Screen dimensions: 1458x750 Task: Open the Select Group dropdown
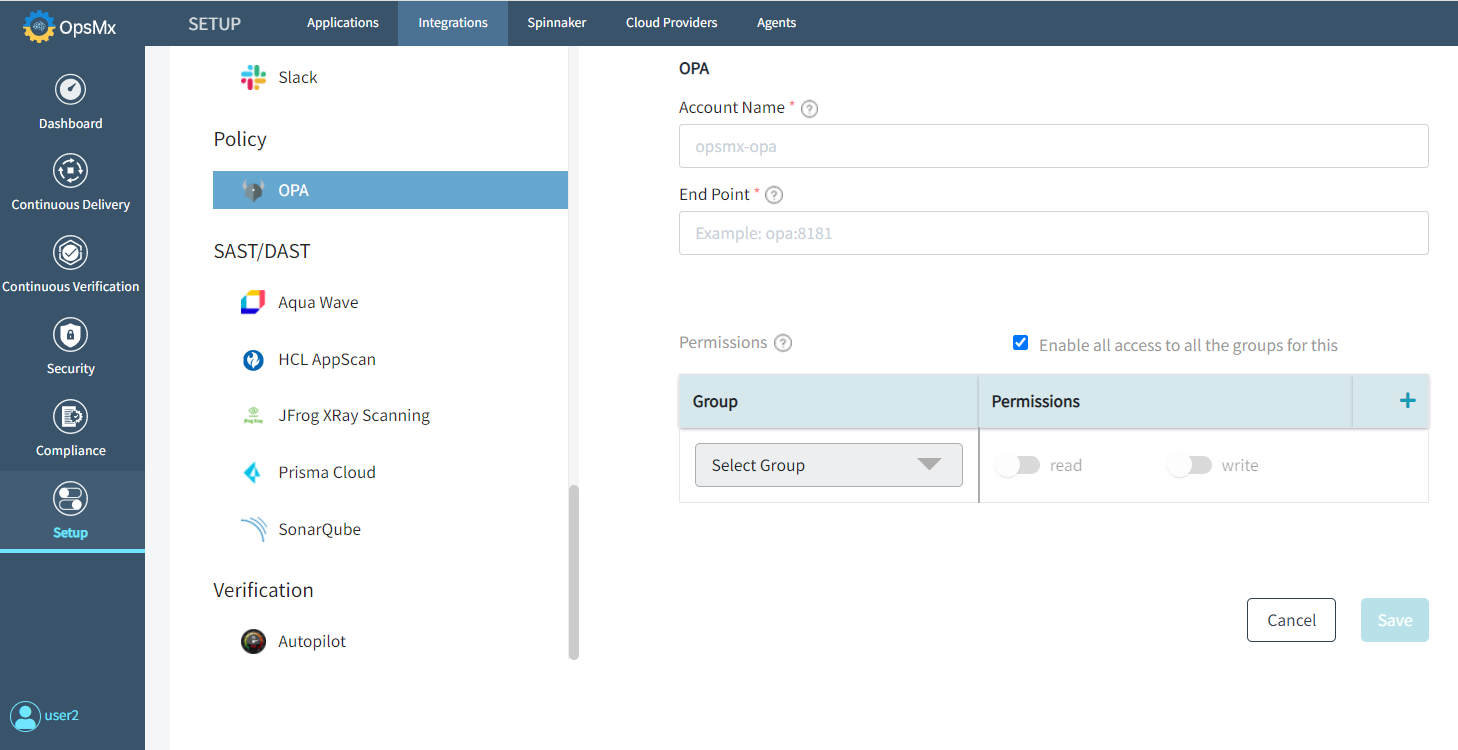point(828,464)
